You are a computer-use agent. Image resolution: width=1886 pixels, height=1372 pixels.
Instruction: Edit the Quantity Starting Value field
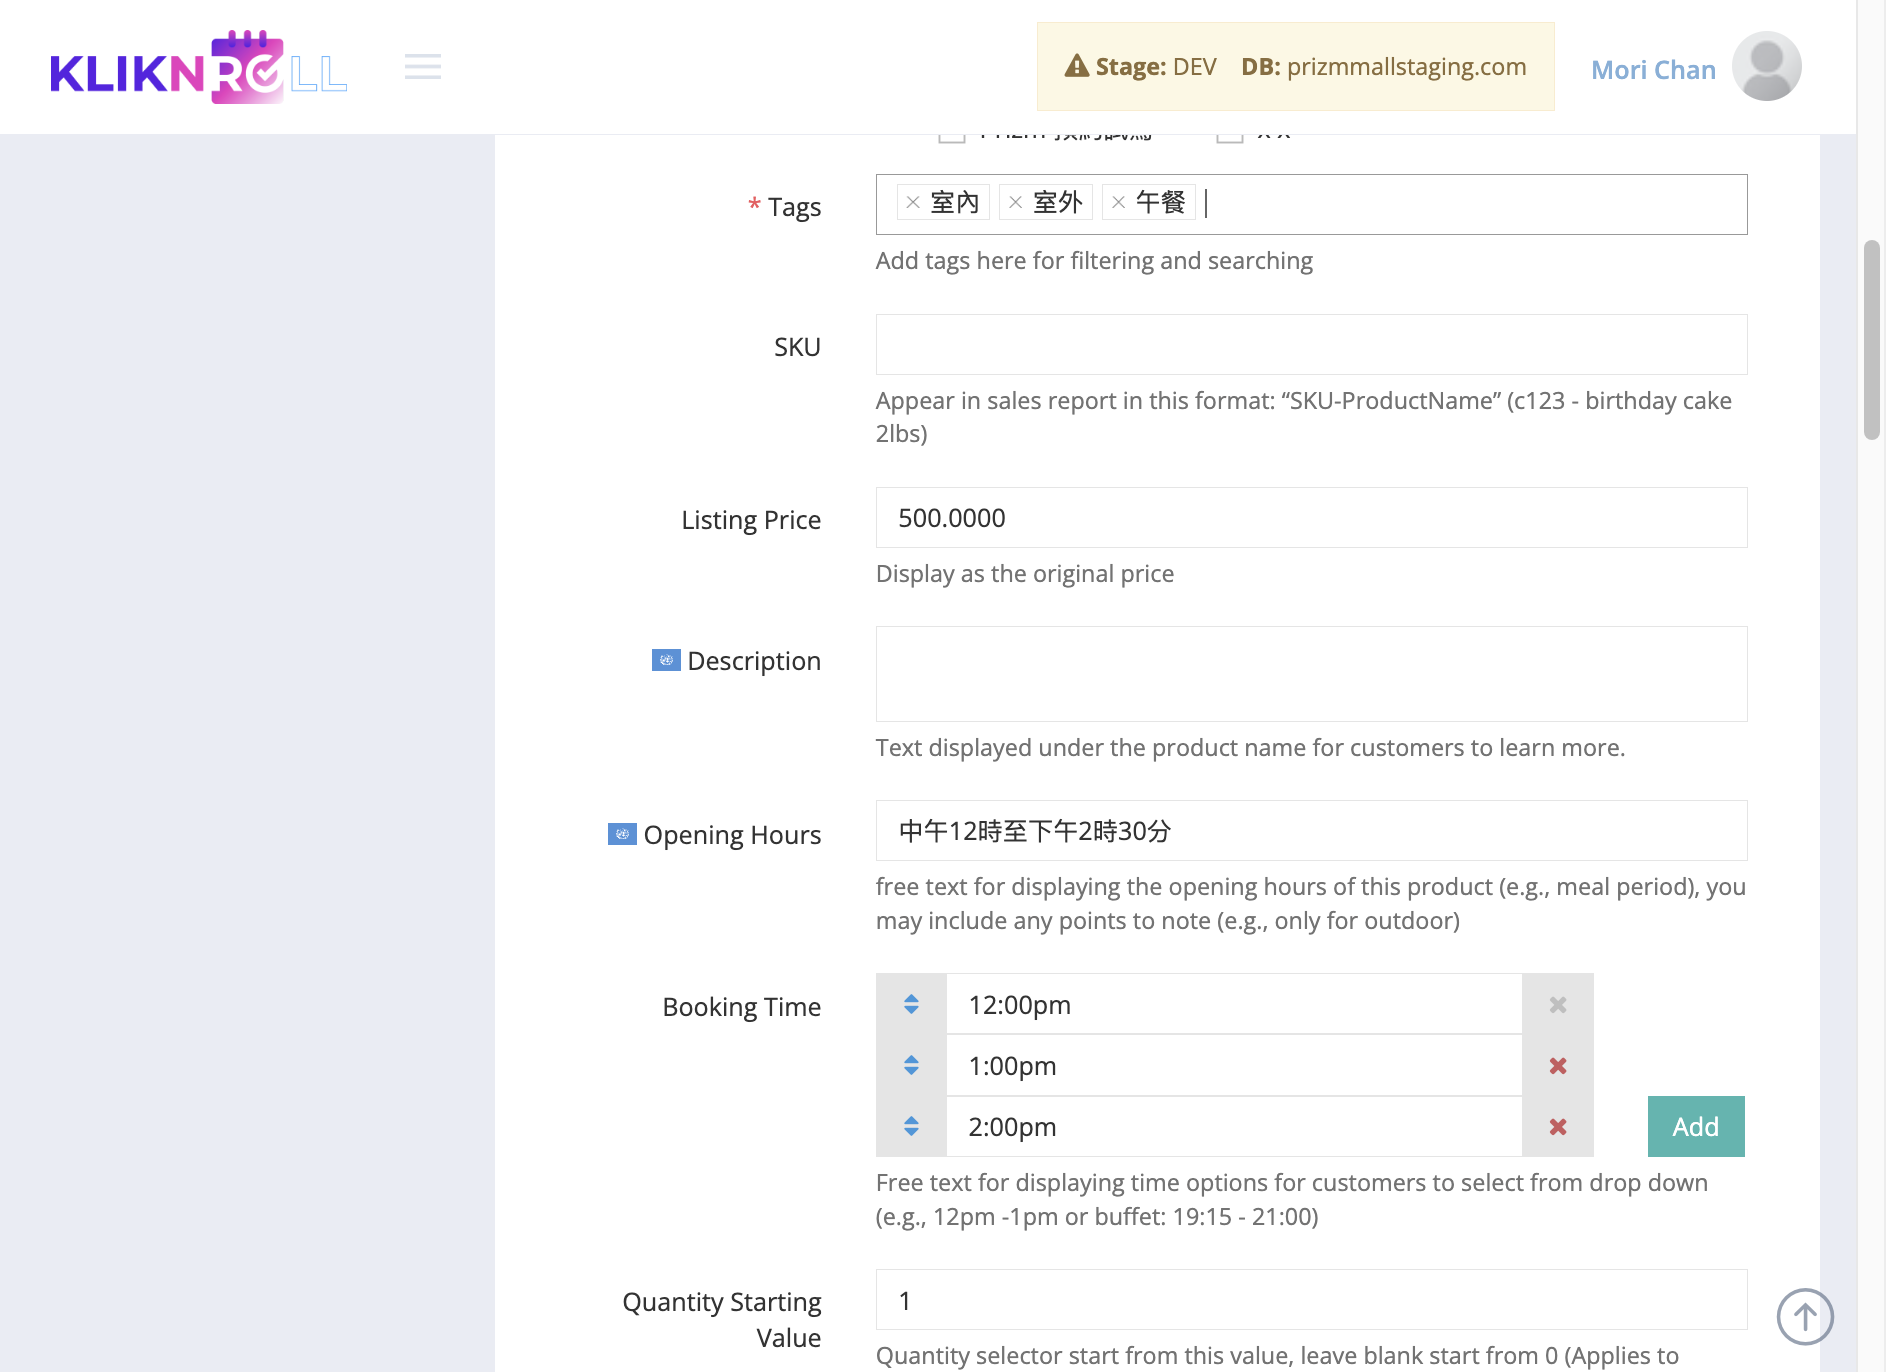pyautogui.click(x=1311, y=1300)
